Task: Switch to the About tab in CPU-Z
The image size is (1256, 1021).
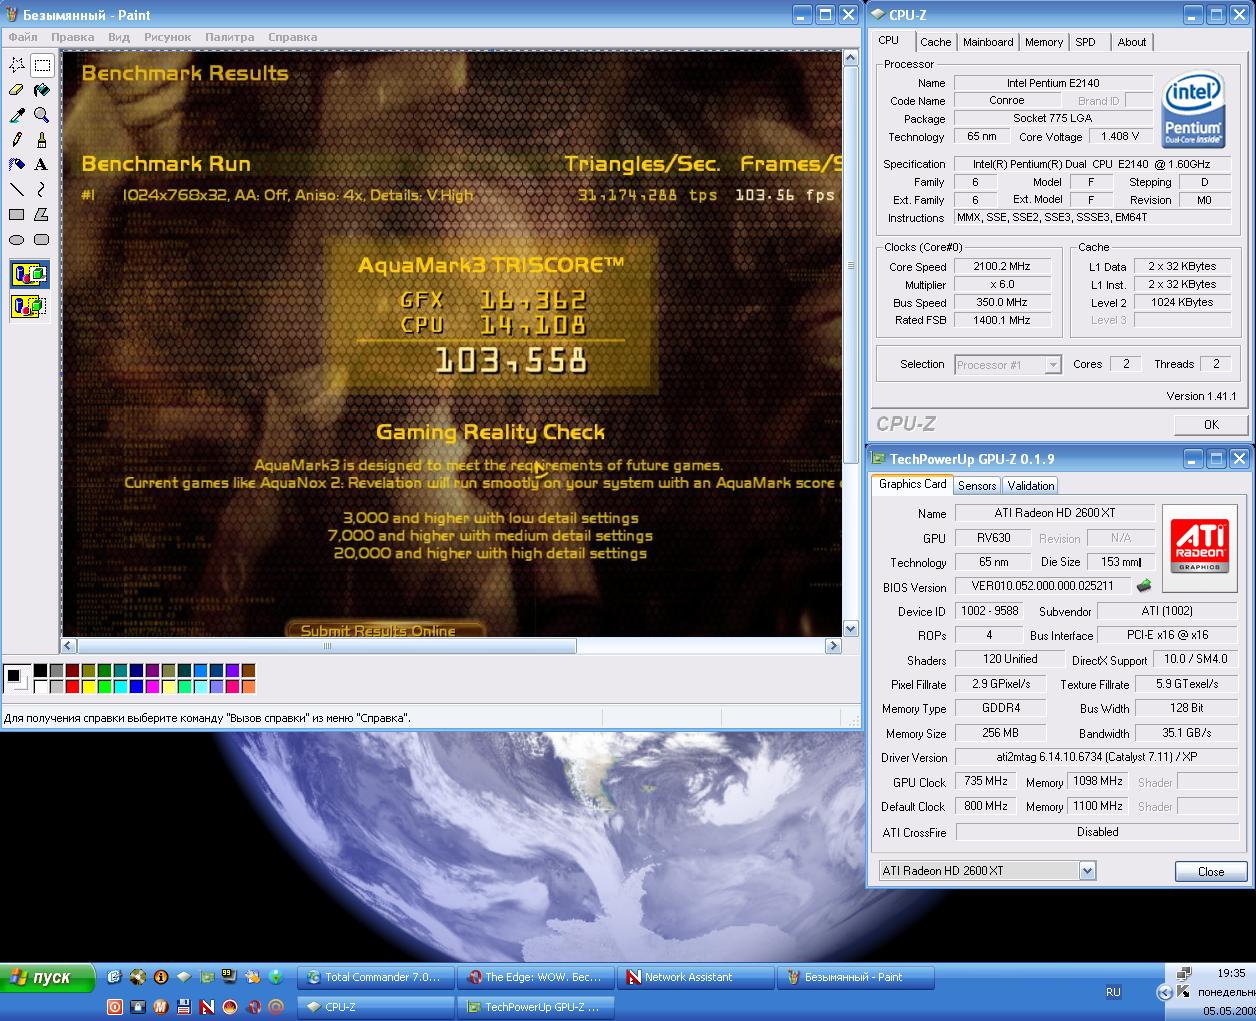Action: pos(1132,42)
